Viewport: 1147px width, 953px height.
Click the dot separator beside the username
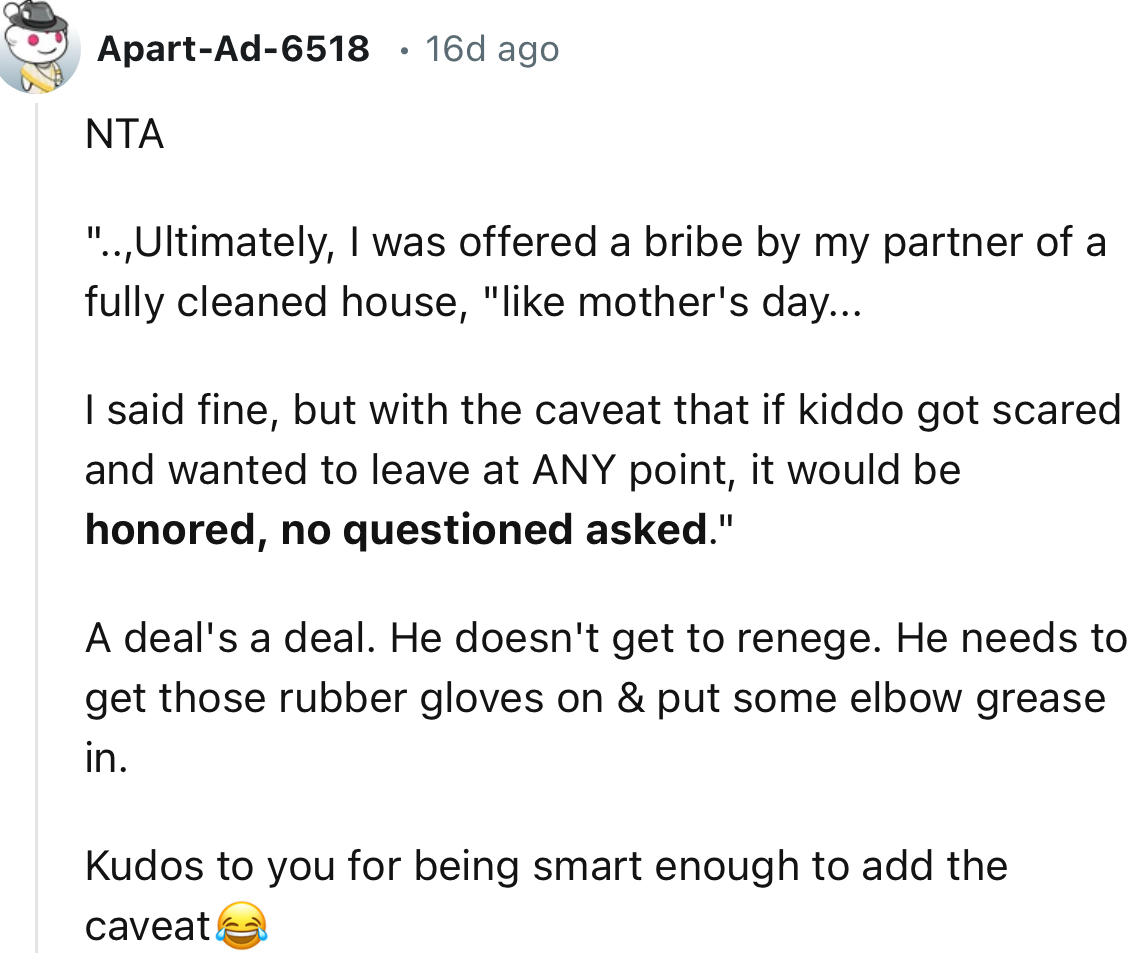point(403,49)
